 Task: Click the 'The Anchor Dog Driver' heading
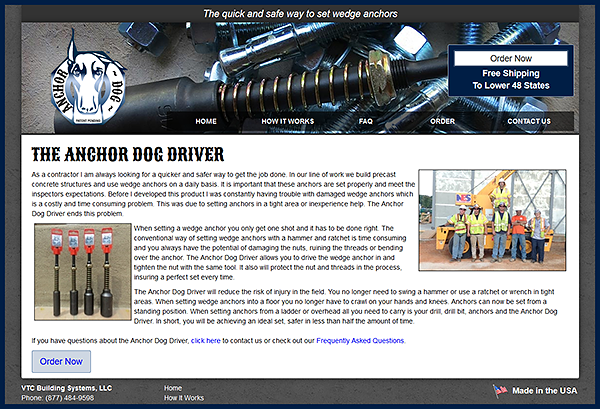click(128, 154)
